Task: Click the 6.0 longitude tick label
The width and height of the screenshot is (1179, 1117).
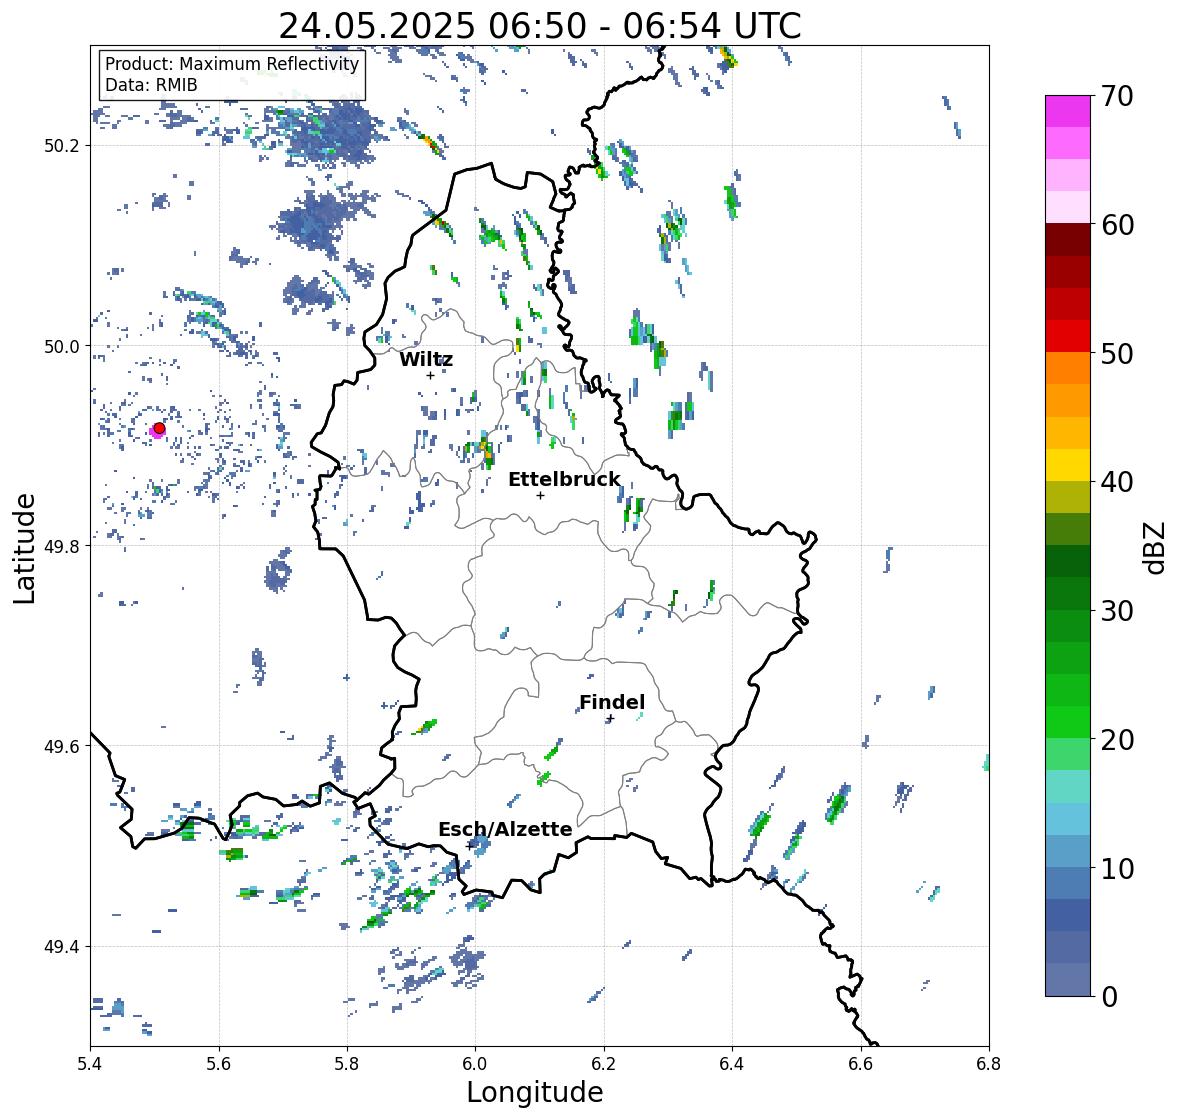Action: point(475,1064)
